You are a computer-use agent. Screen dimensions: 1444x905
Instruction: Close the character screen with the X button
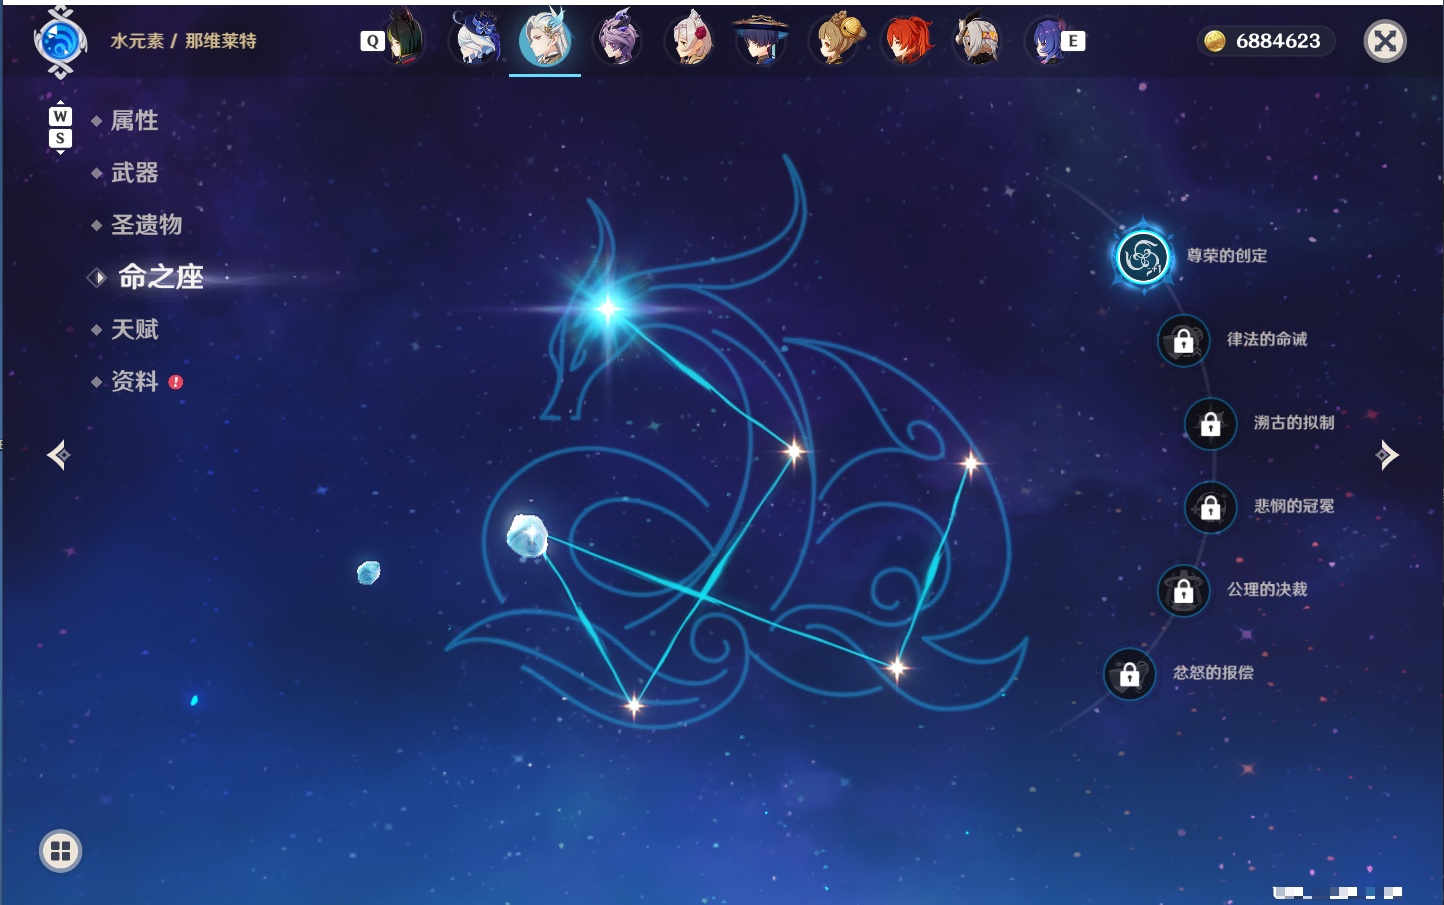pyautogui.click(x=1385, y=41)
